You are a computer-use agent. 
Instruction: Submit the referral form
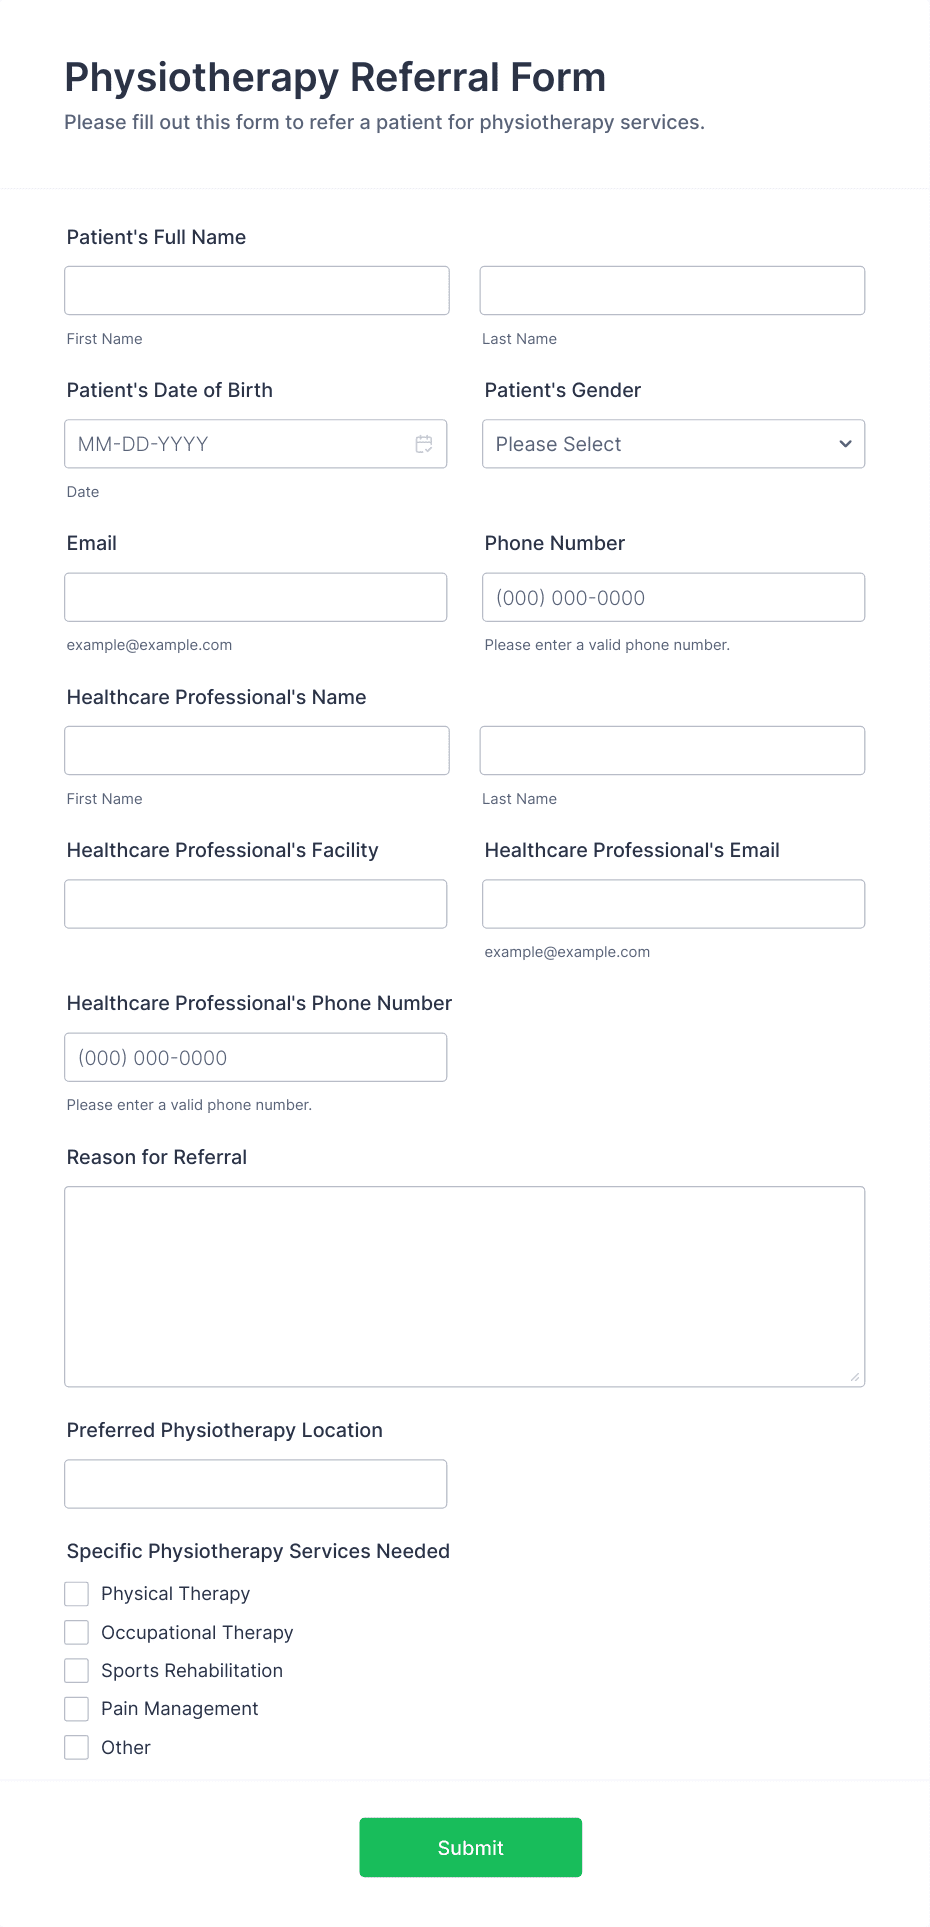(471, 1847)
